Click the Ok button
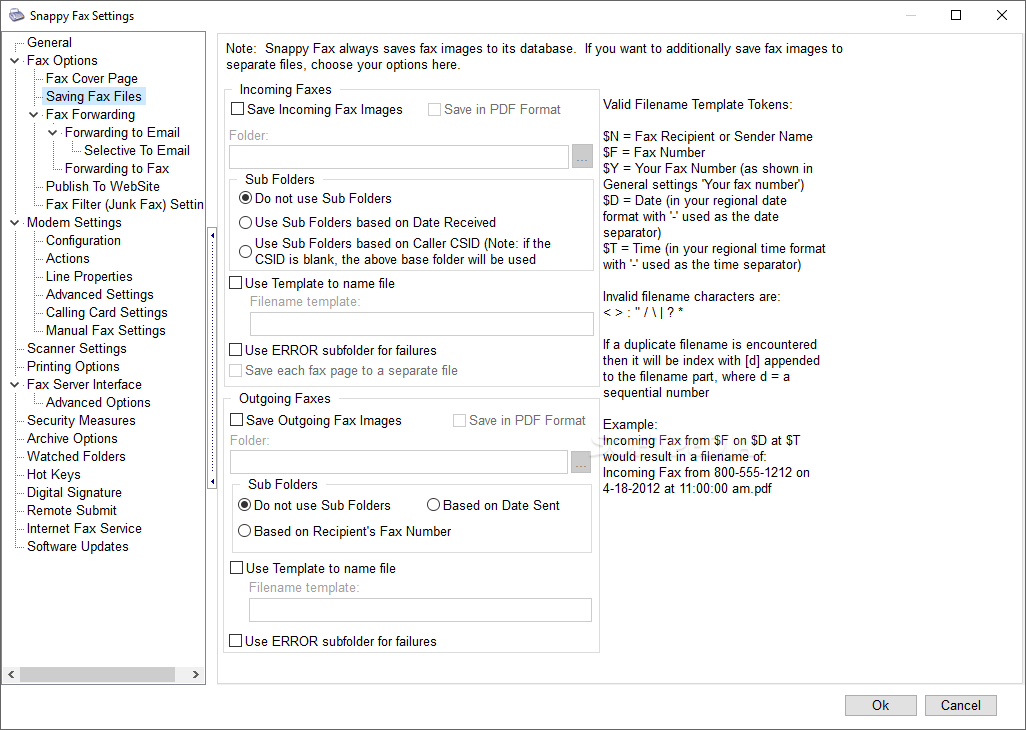Image resolution: width=1026 pixels, height=730 pixels. [x=881, y=705]
